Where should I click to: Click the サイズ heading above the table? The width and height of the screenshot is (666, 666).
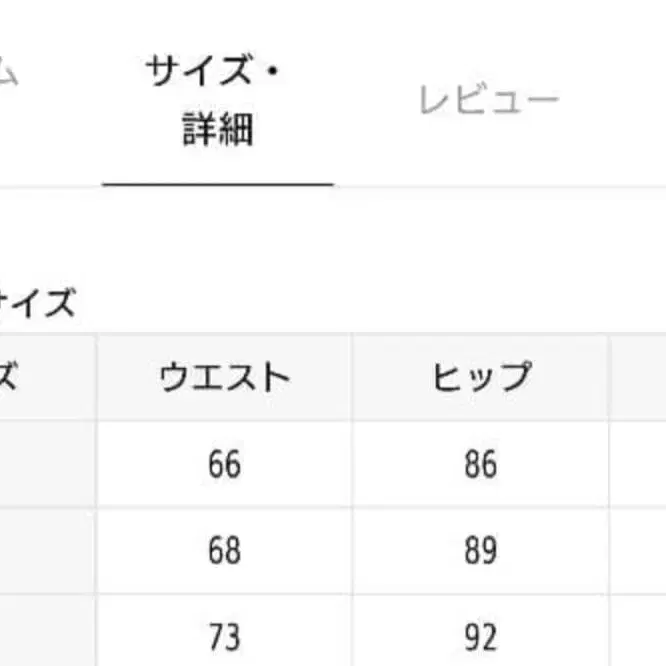pos(38,302)
